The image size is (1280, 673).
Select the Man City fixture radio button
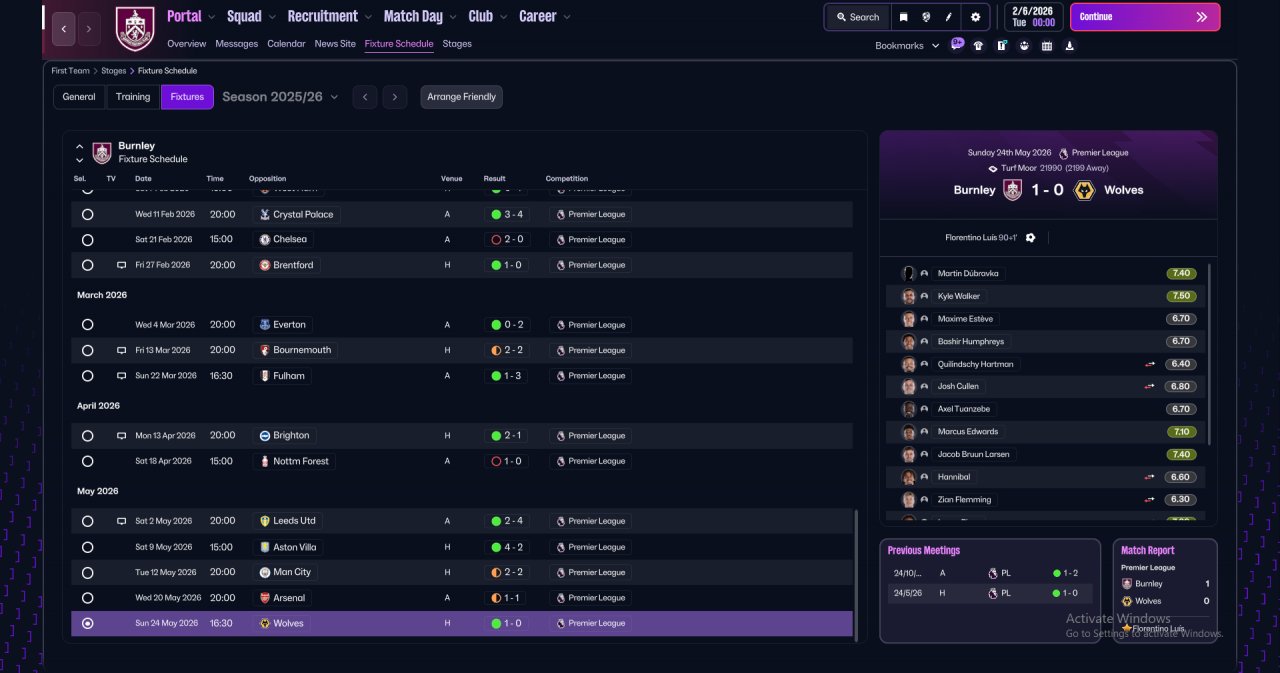pos(87,573)
